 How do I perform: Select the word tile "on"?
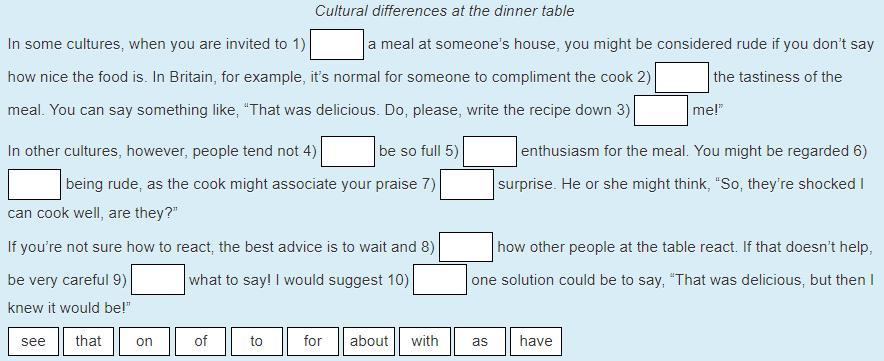[x=144, y=341]
